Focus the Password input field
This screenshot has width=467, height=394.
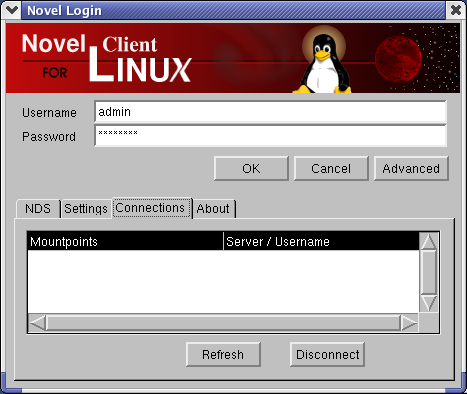270,136
